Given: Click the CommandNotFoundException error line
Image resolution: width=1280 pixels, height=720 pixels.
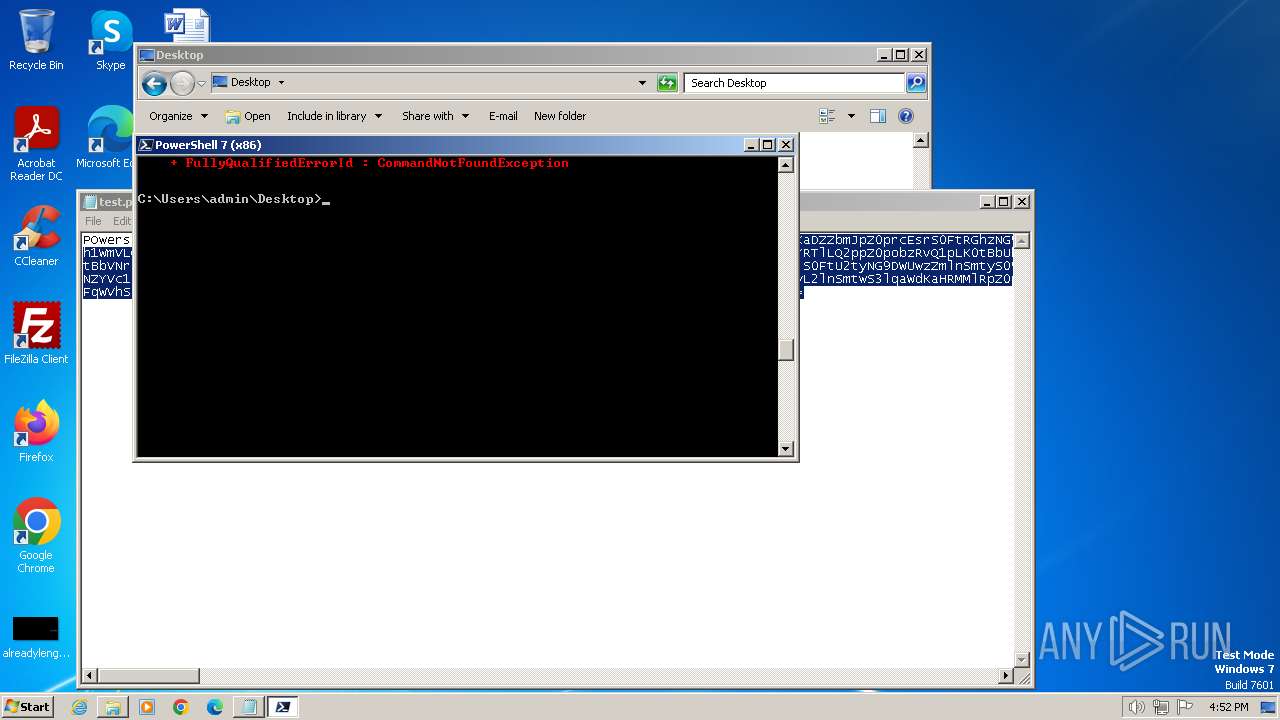Looking at the screenshot, I should pos(369,163).
